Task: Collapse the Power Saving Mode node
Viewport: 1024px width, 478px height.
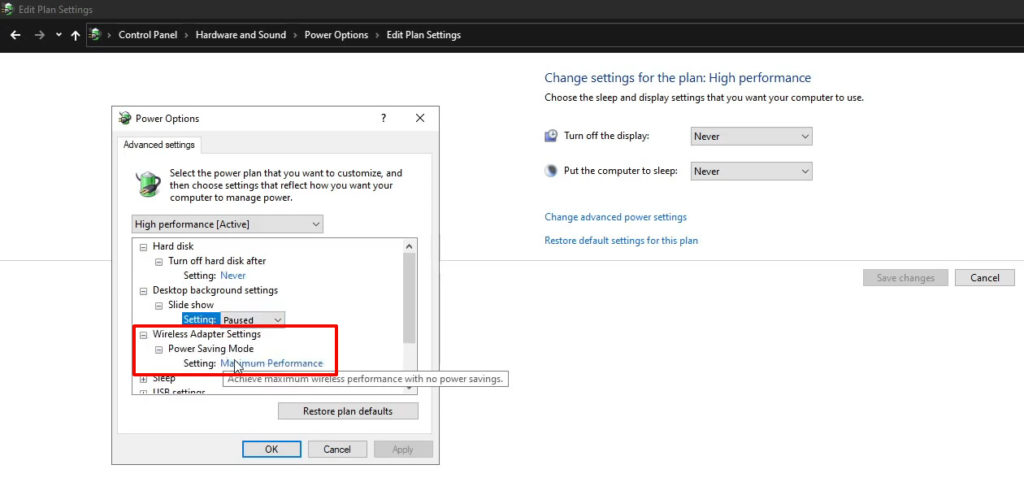Action: (x=159, y=349)
